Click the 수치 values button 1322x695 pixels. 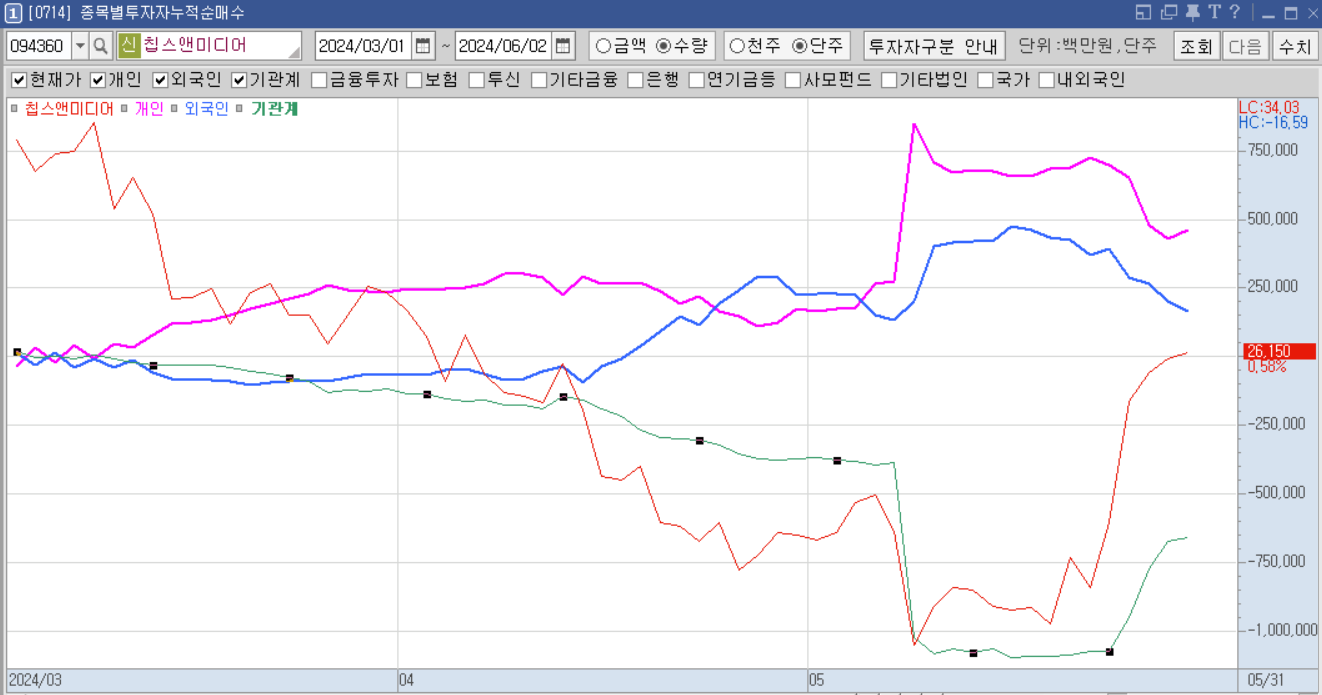1294,46
